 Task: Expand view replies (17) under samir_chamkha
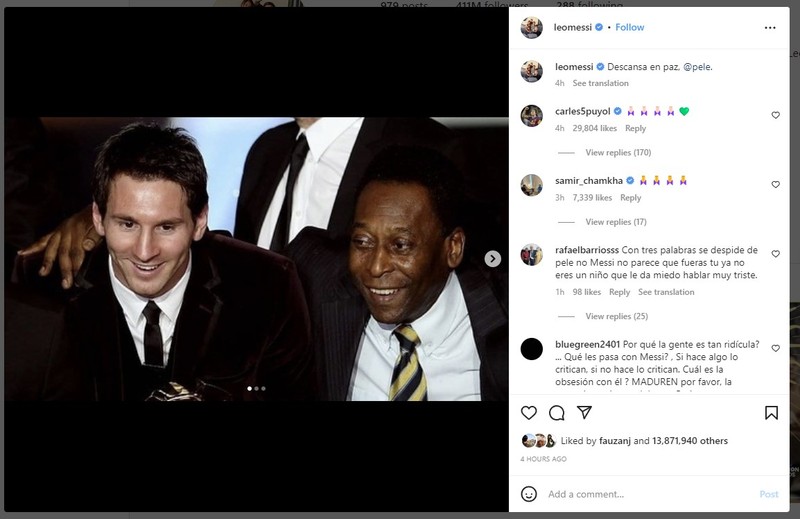(615, 222)
